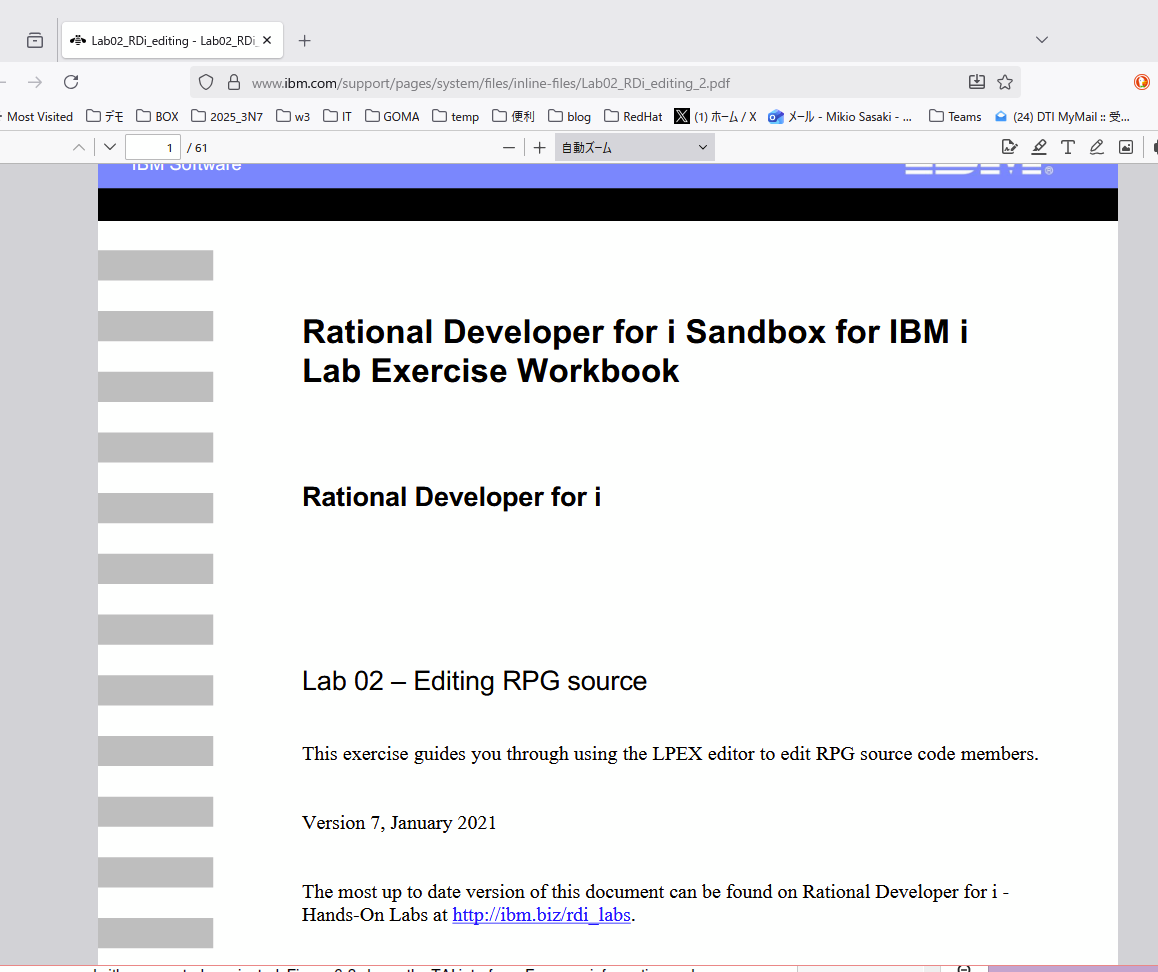Open the Firefox View tab list icon

coord(35,41)
